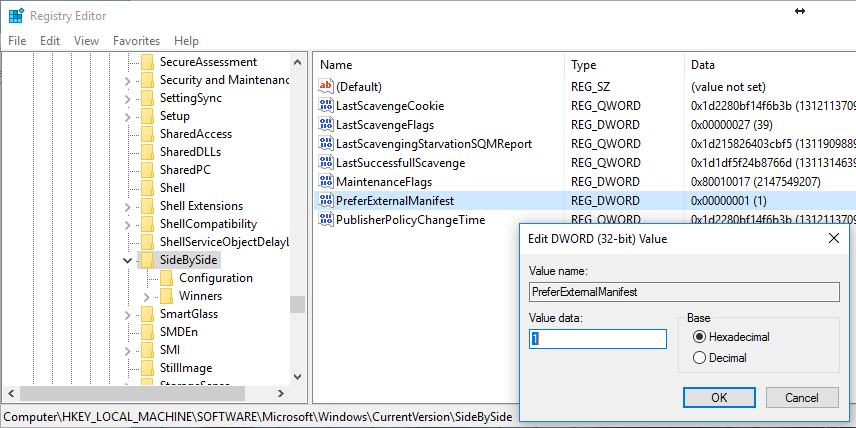Screen dimensions: 856x428
Task: Click the LastScavengeCookie binary value icon
Action: (325, 106)
